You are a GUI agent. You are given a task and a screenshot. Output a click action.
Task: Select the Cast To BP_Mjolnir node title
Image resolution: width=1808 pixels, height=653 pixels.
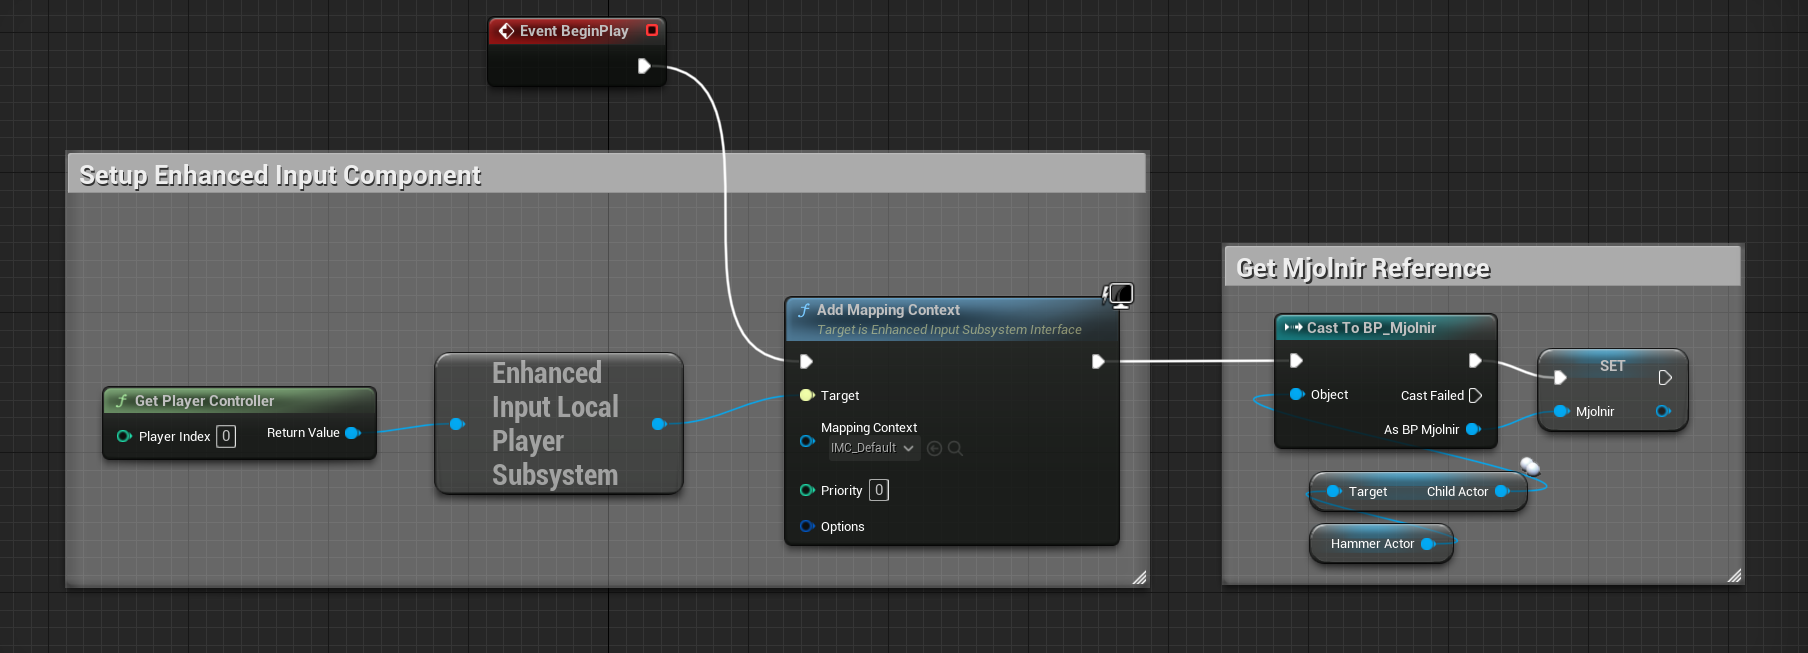(x=1371, y=328)
